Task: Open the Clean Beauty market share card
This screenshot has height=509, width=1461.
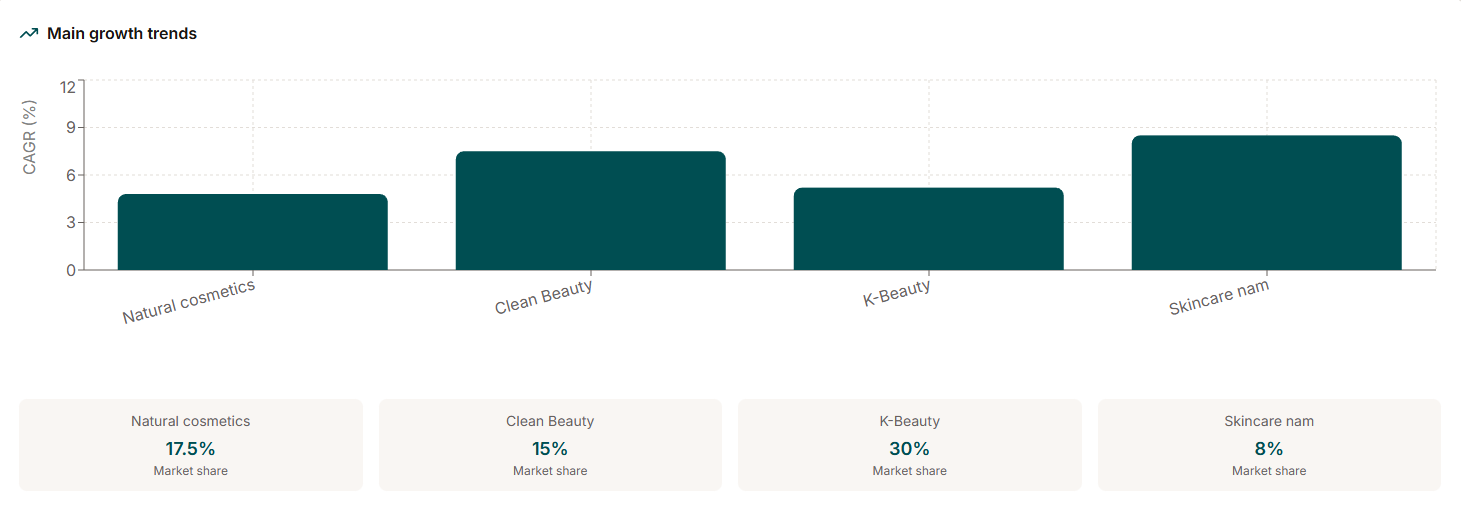Action: pos(550,445)
